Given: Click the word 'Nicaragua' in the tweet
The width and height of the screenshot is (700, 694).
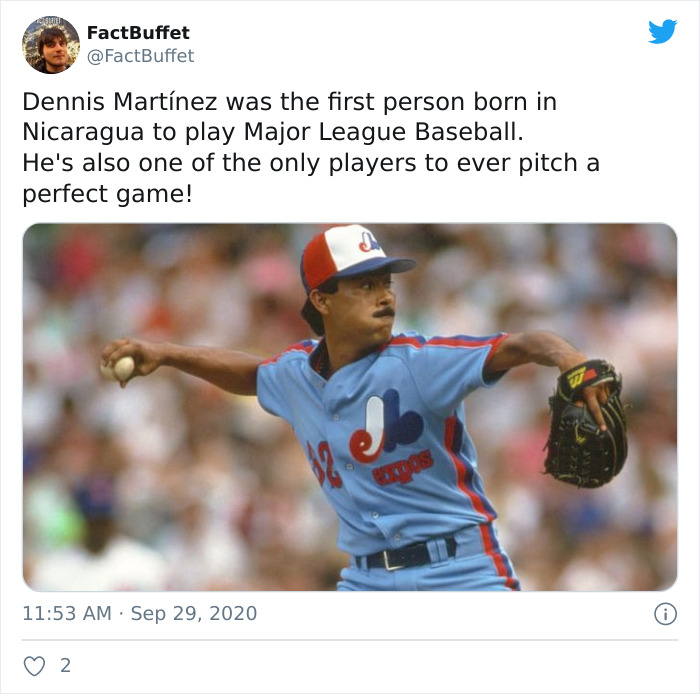Looking at the screenshot, I should pyautogui.click(x=83, y=132).
